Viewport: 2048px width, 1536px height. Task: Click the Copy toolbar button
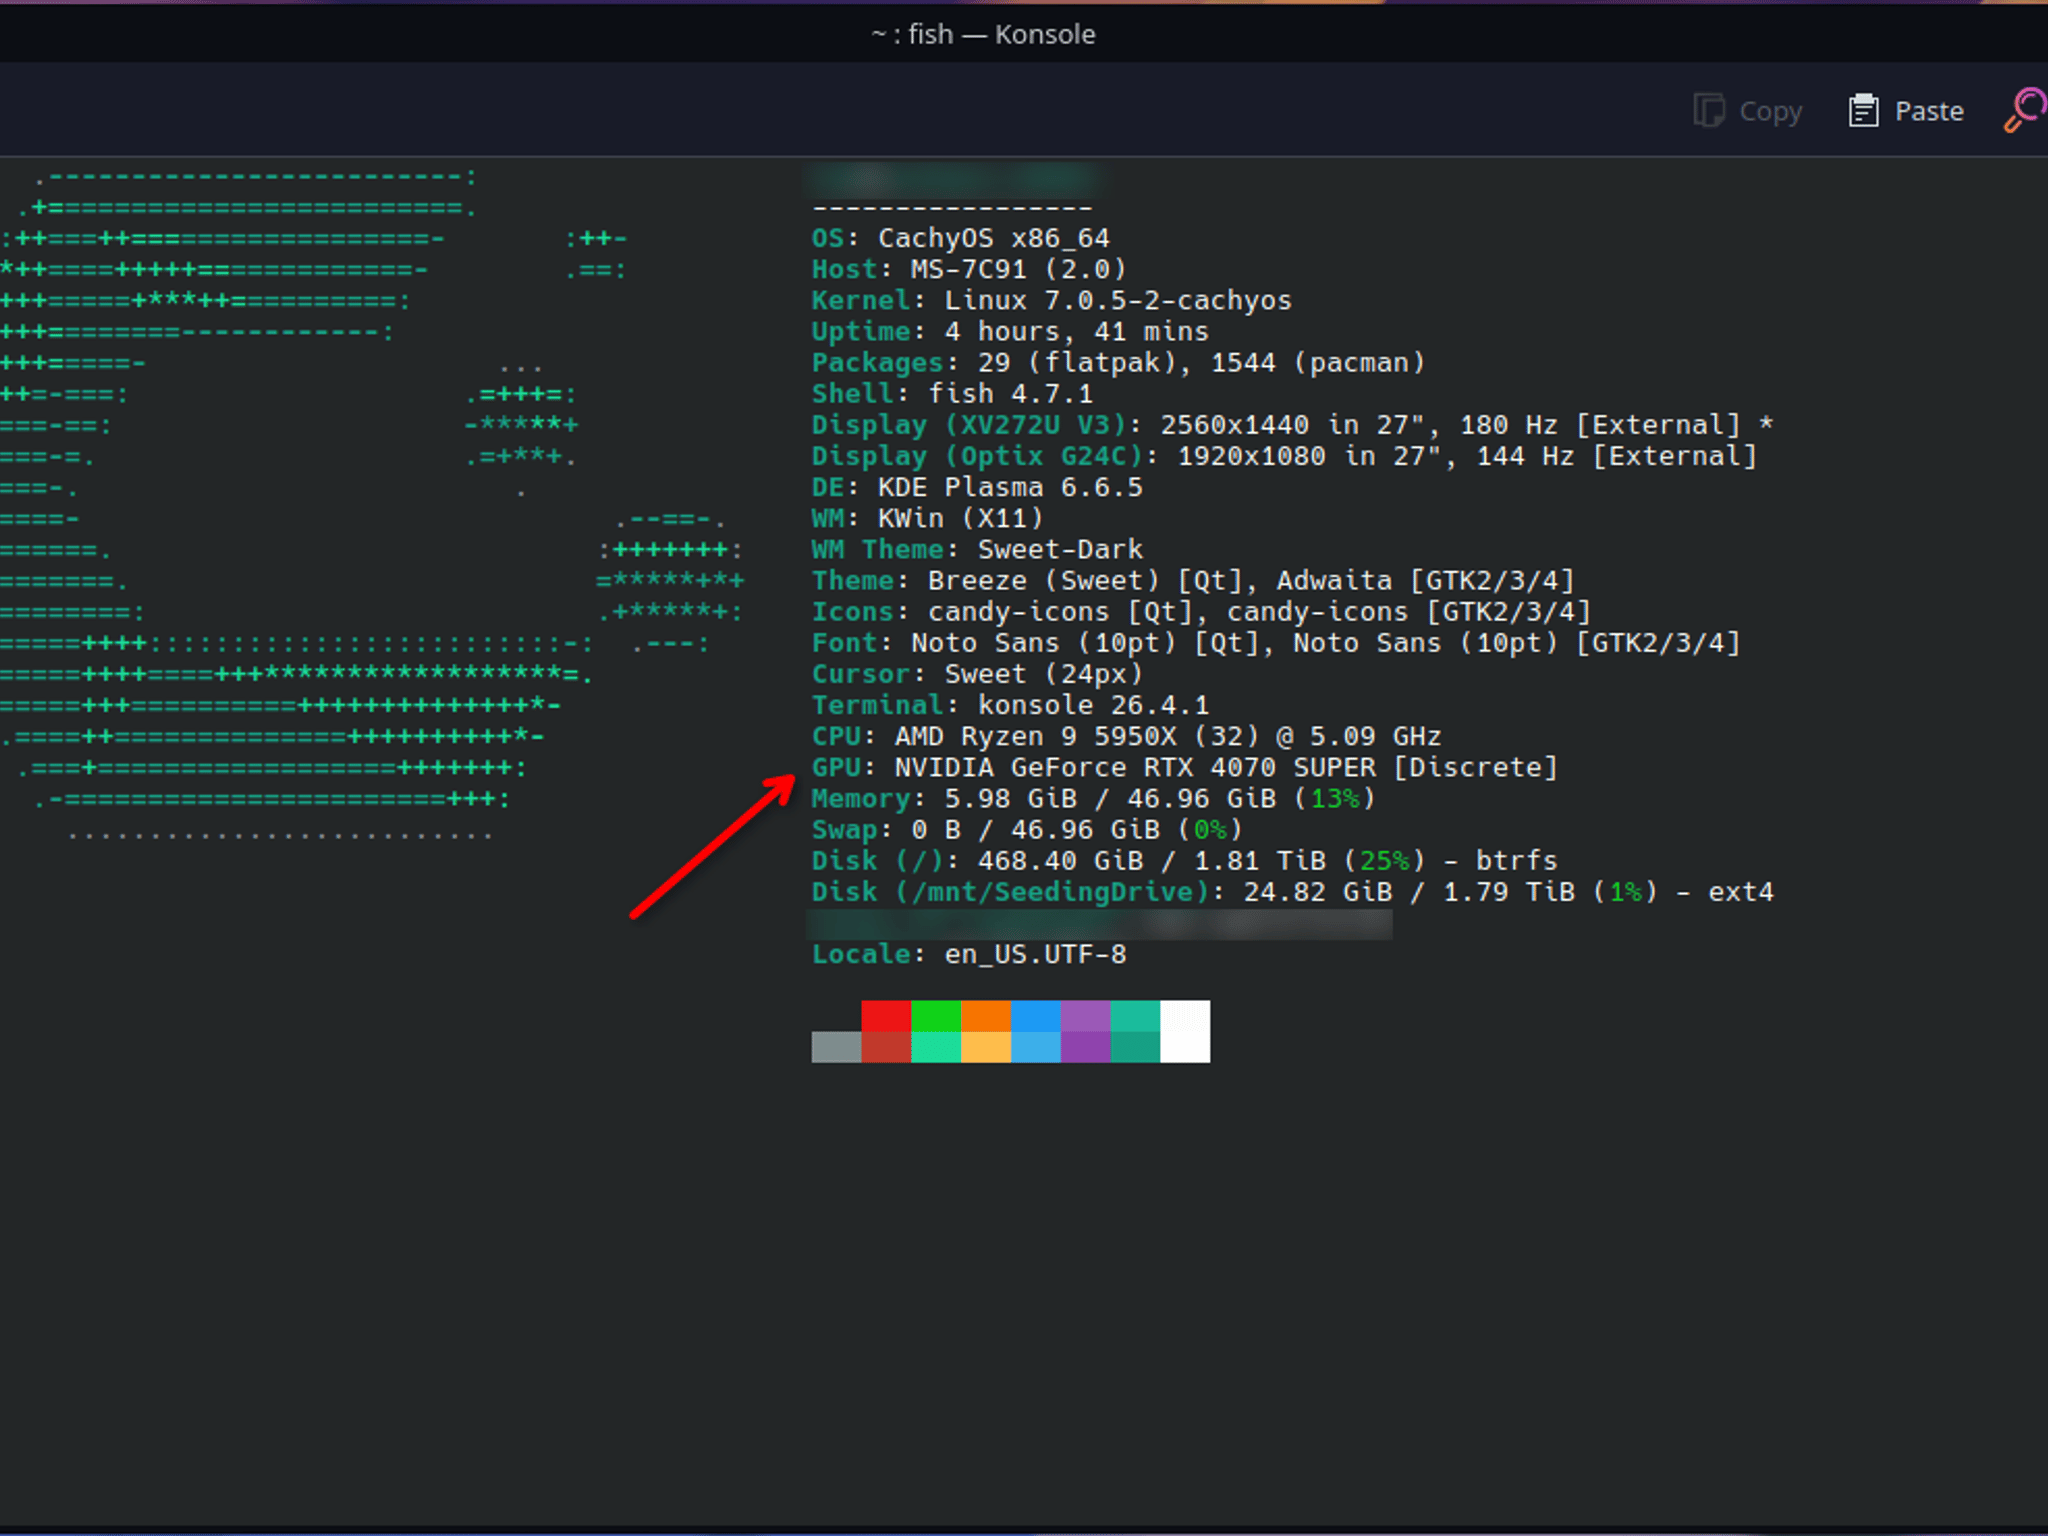1748,111
